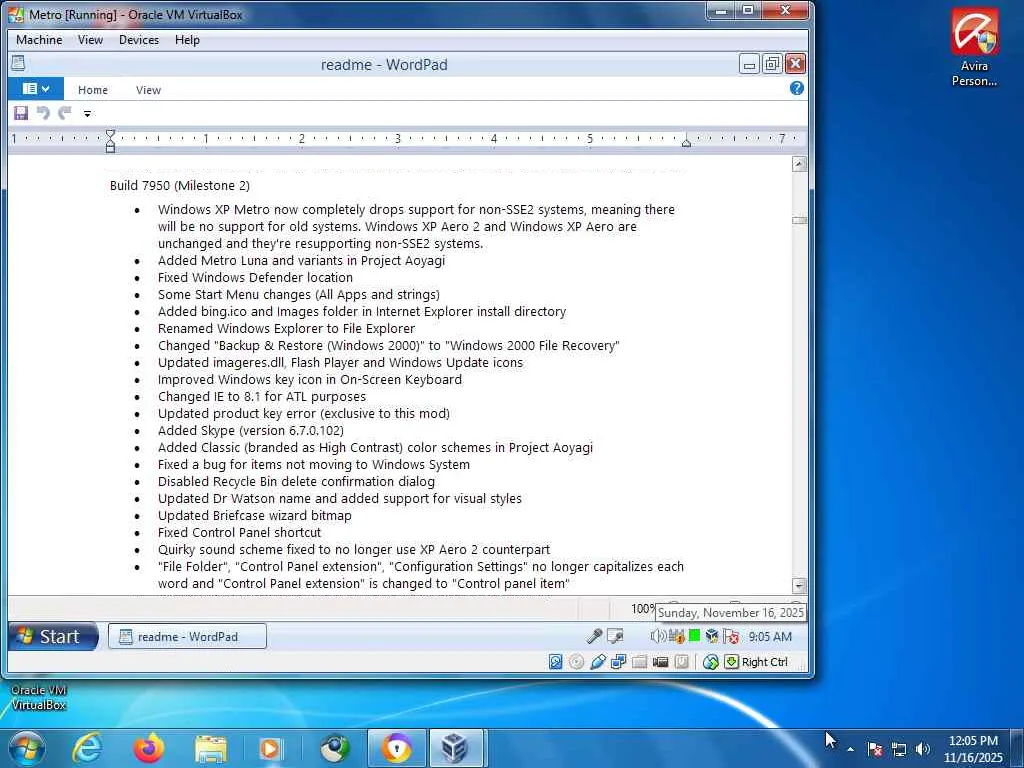Open the VirtualBox Machine menu
The image size is (1024, 768).
pos(39,40)
